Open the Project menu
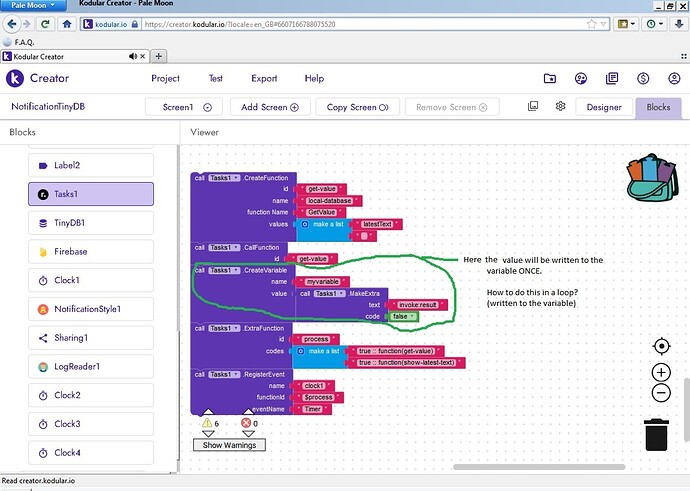The image size is (690, 491). (165, 78)
